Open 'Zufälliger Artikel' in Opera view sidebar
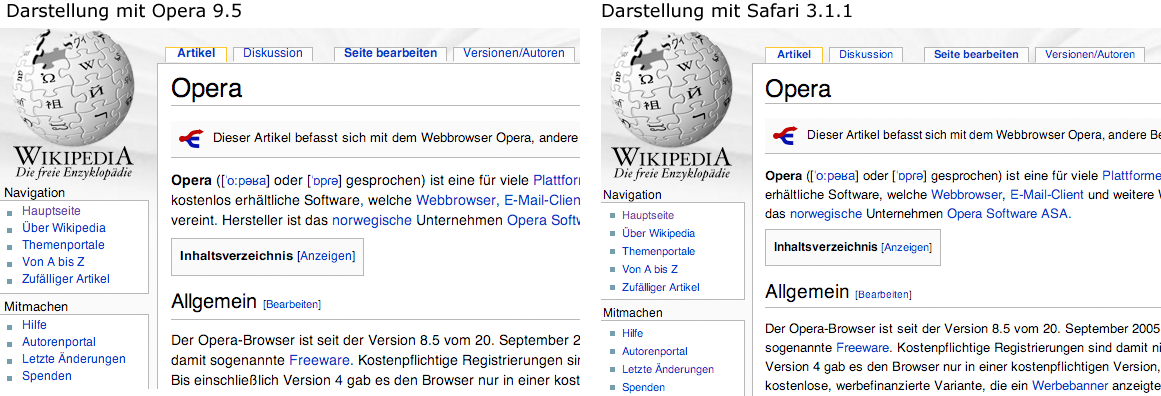This screenshot has width=1161, height=396. pyautogui.click(x=66, y=279)
